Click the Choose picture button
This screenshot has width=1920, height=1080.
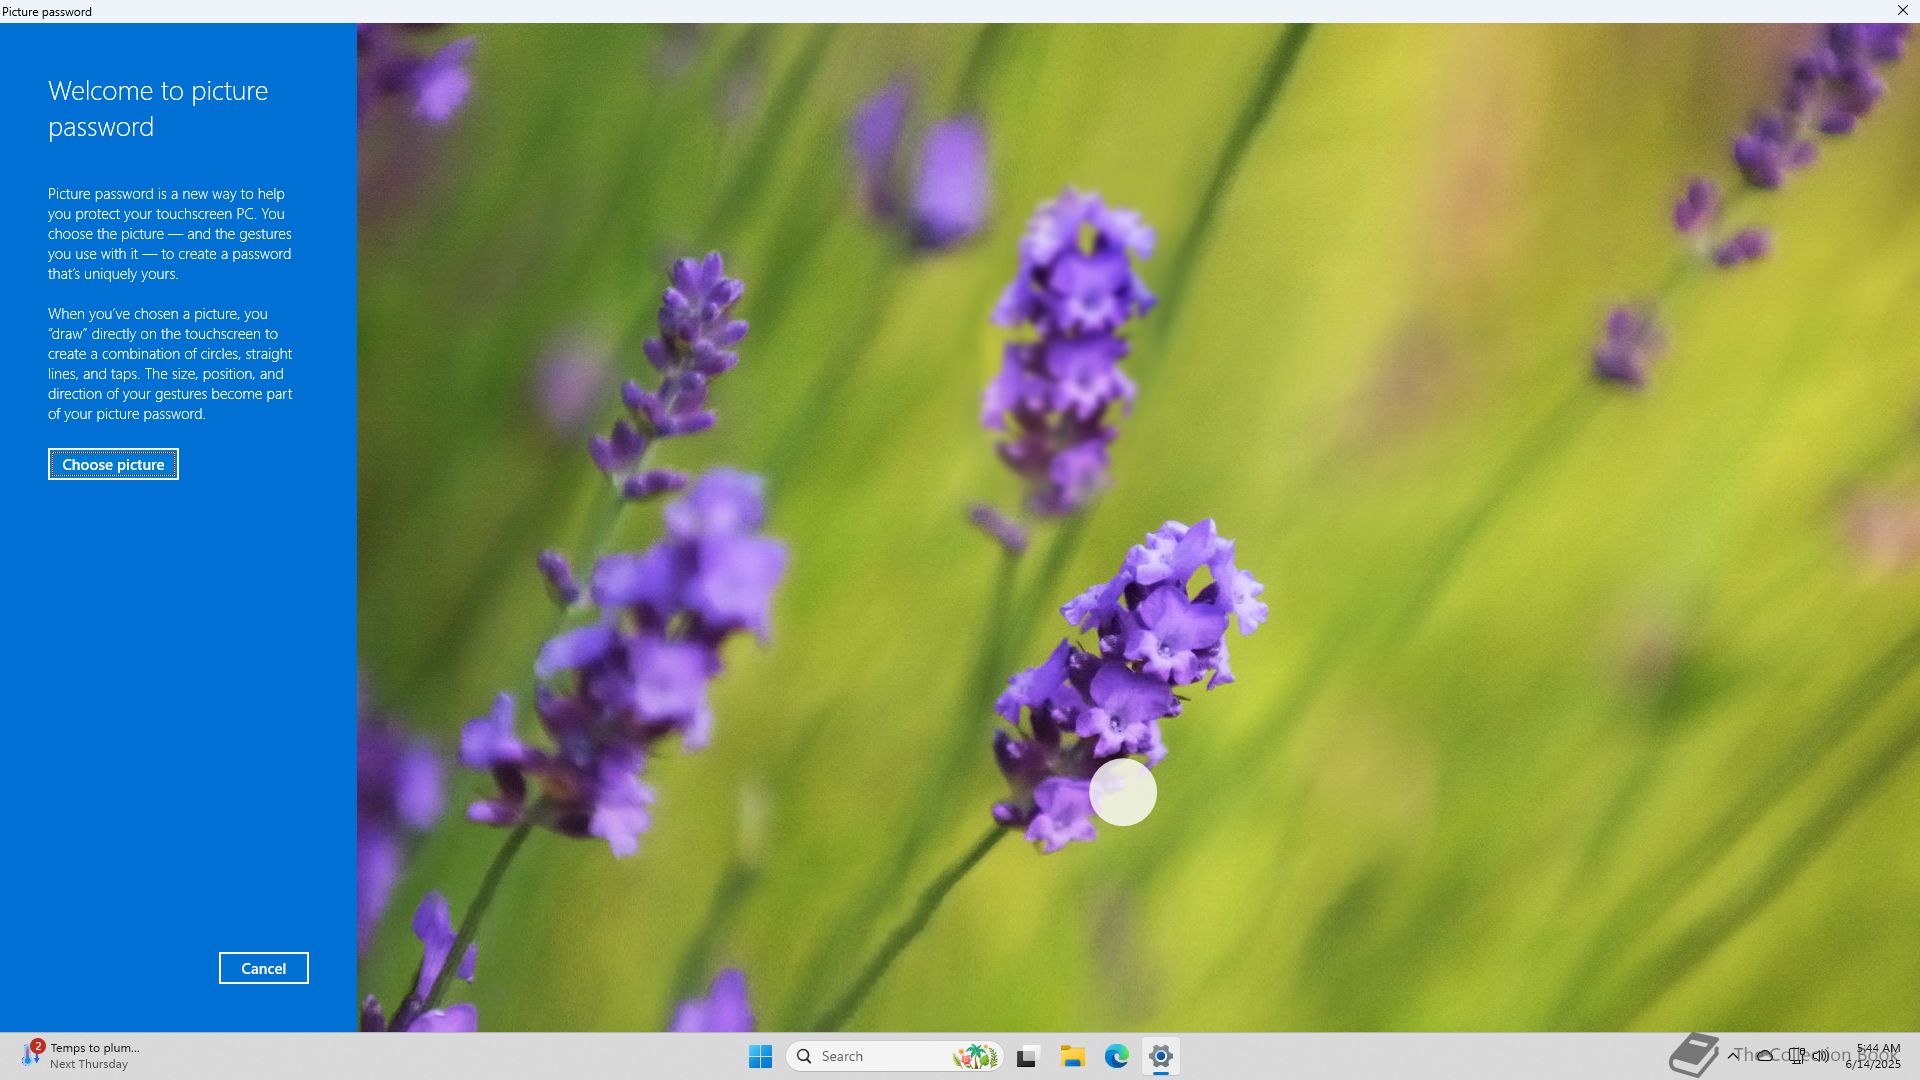[x=113, y=464]
